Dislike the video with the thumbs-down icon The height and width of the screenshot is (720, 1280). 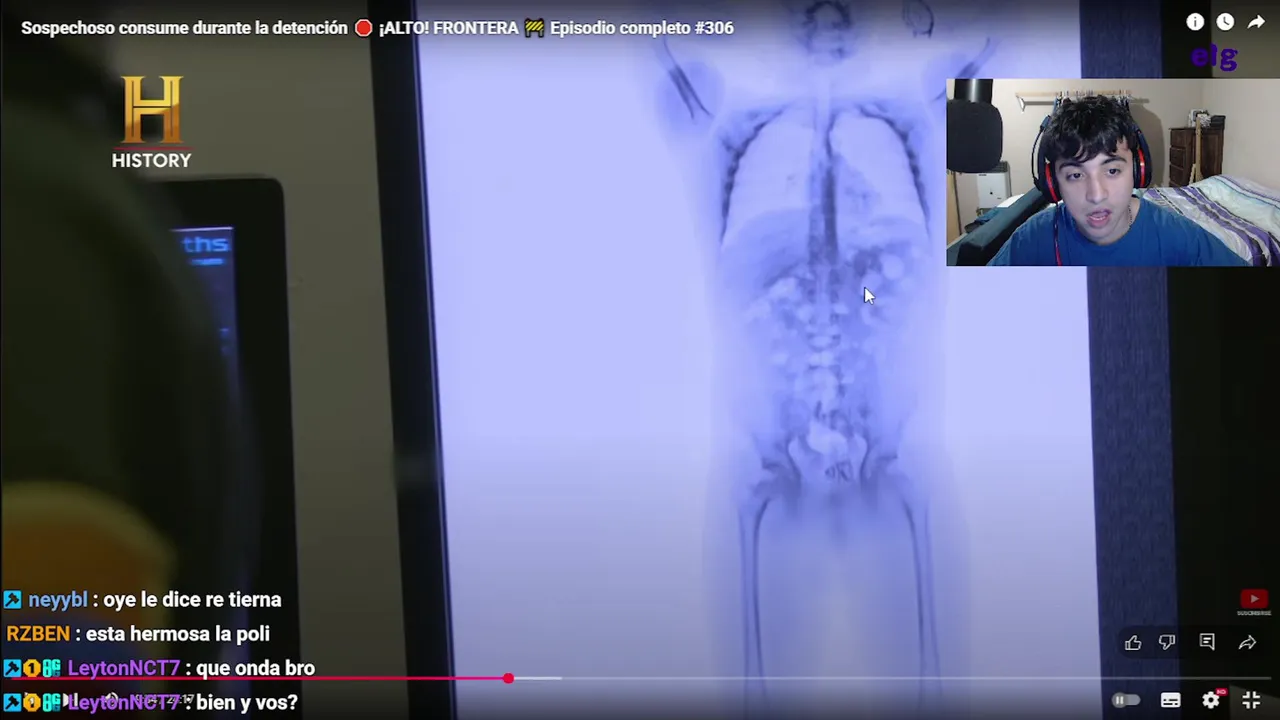coord(1167,643)
